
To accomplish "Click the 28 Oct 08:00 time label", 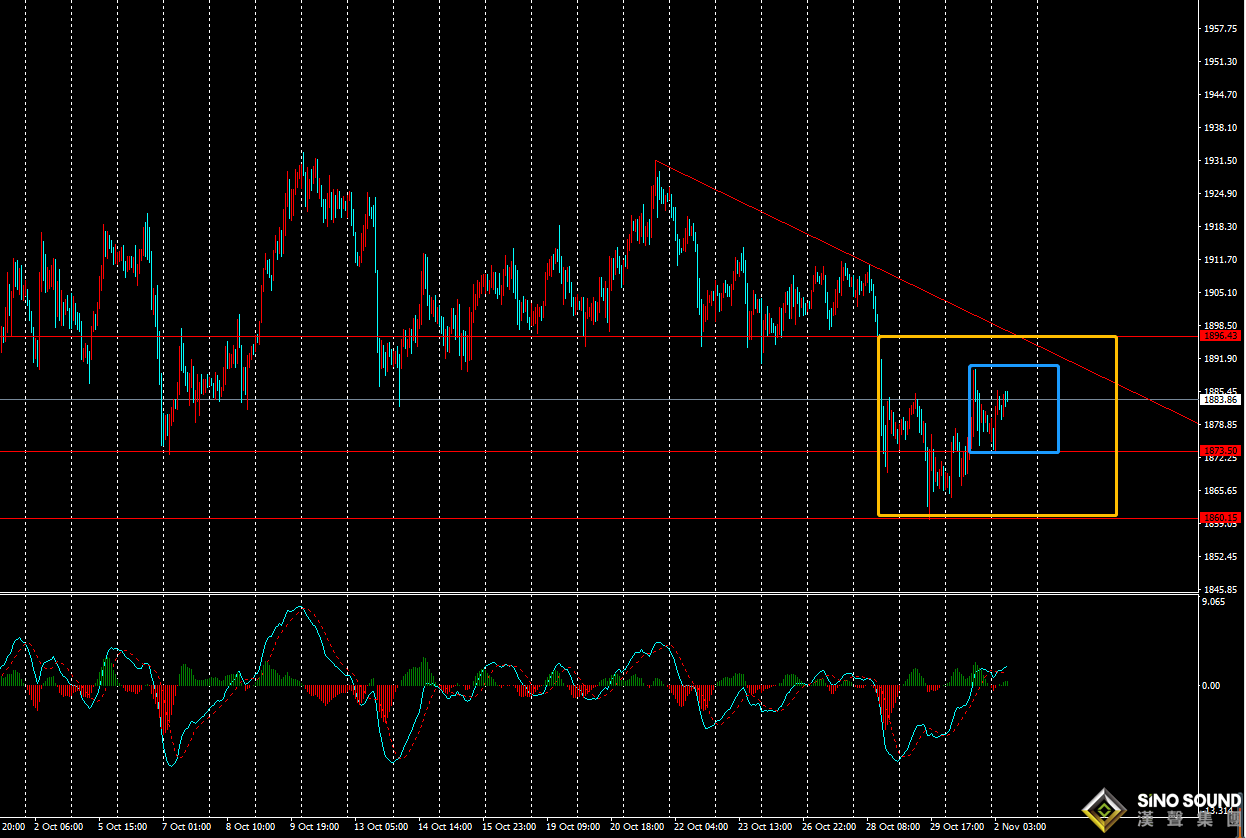I will (892, 827).
